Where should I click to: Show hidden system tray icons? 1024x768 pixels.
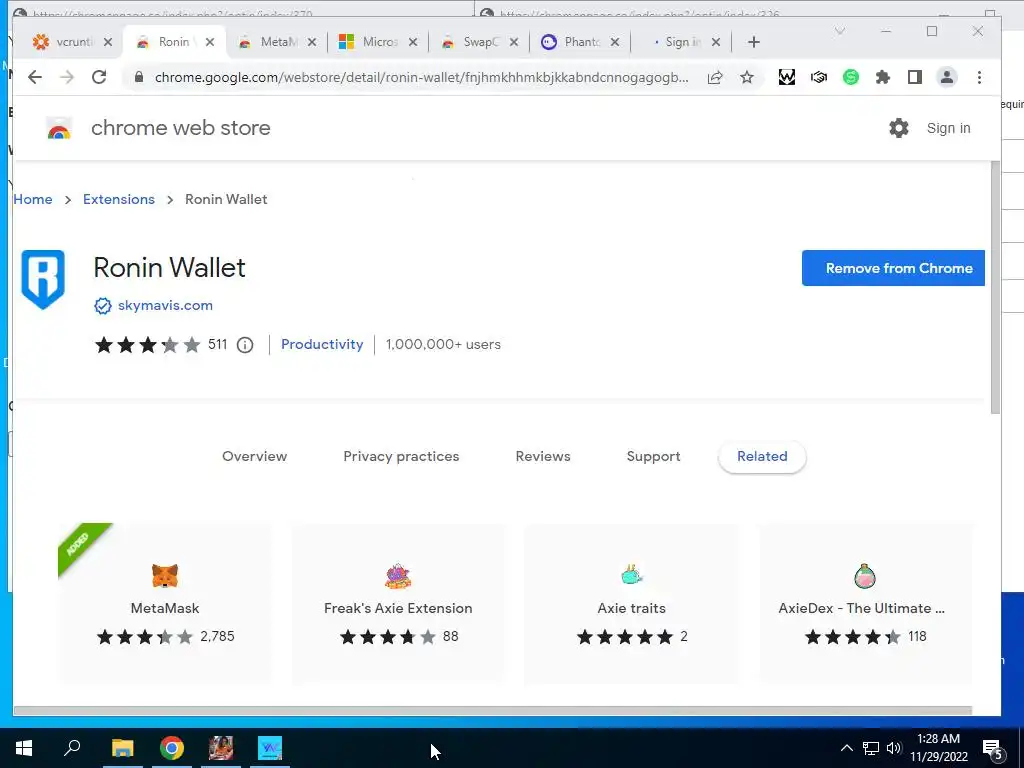tap(846, 748)
